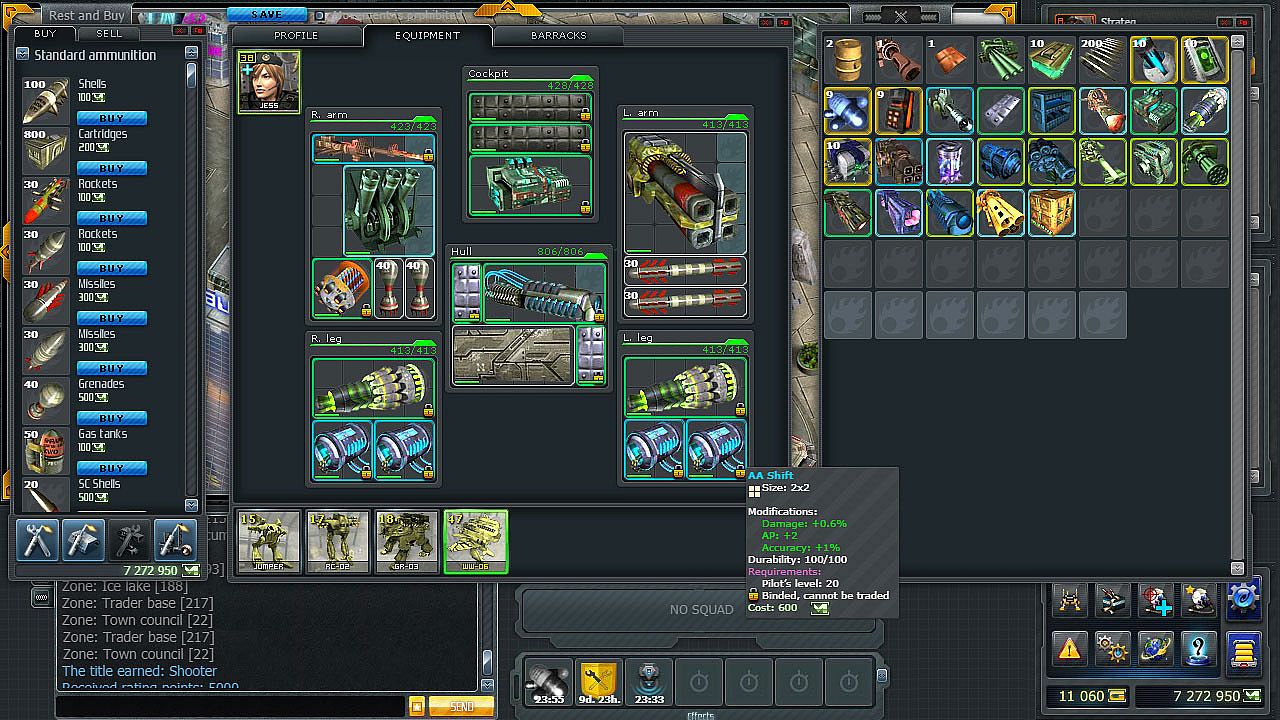
Task: Select the blue shelving rack item
Action: [1051, 110]
